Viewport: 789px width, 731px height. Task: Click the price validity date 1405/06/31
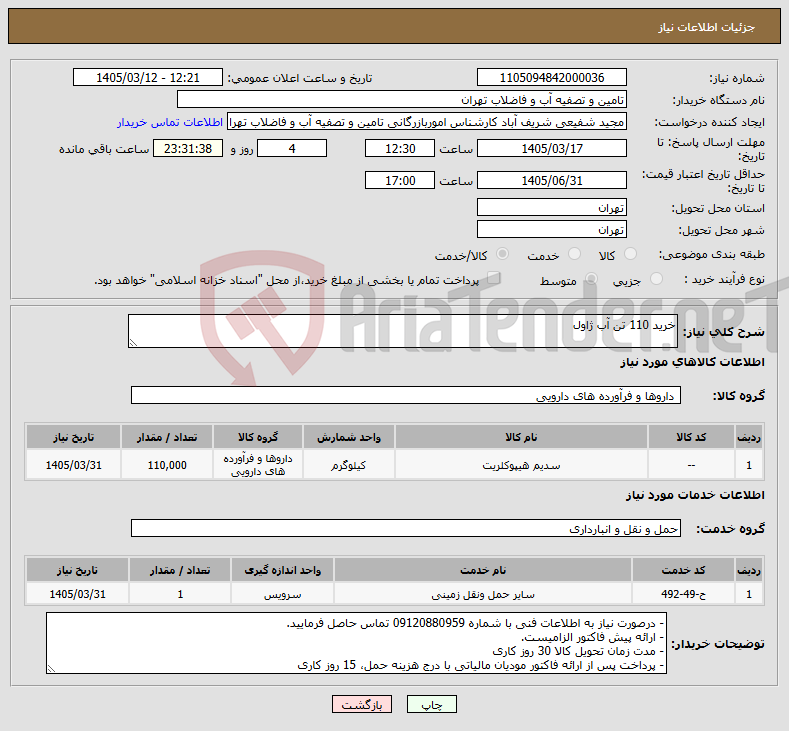tap(551, 180)
